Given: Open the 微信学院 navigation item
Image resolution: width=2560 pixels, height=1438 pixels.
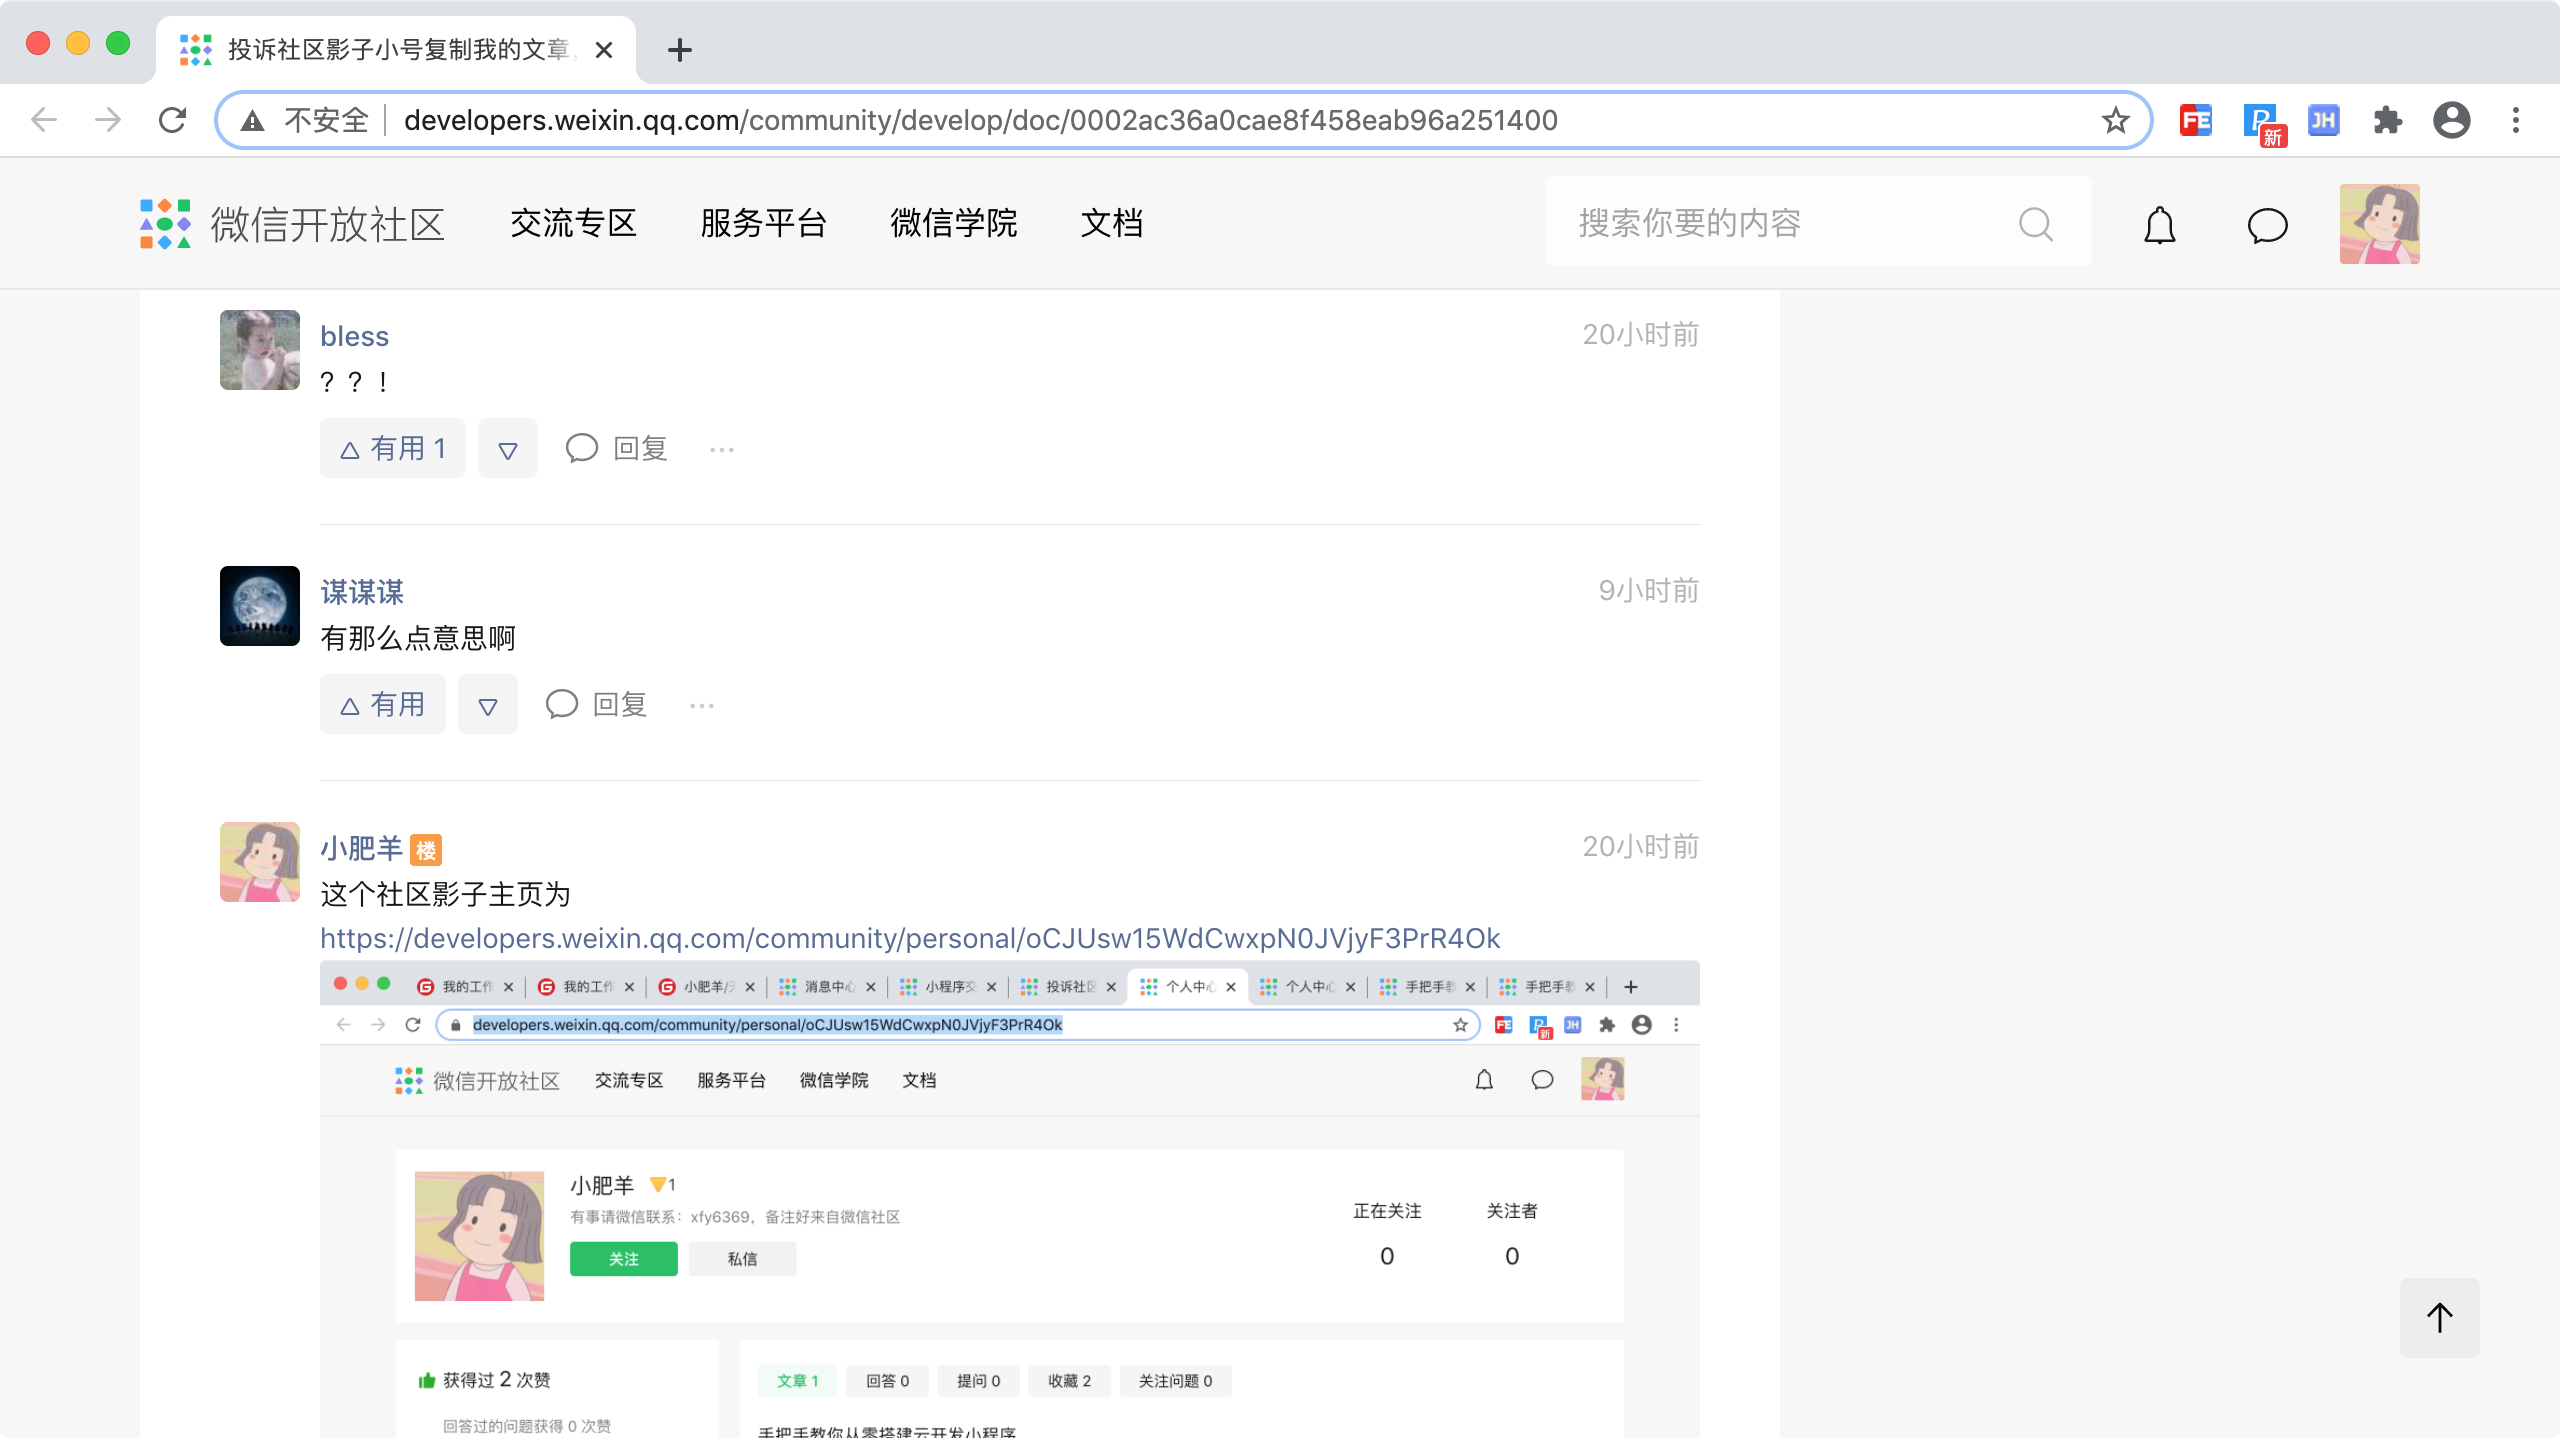Looking at the screenshot, I should point(953,223).
